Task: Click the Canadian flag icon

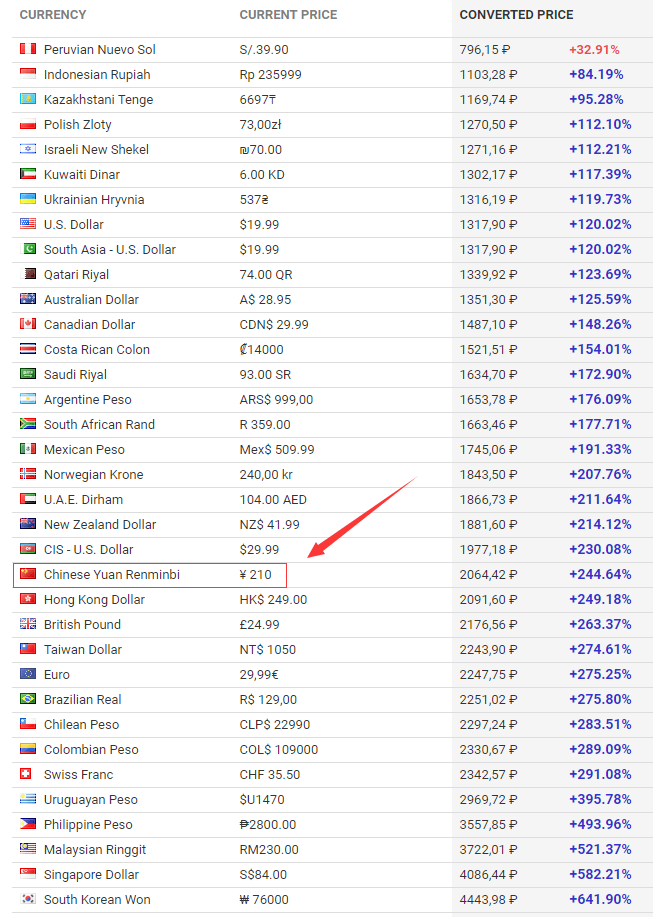Action: pyautogui.click(x=28, y=324)
